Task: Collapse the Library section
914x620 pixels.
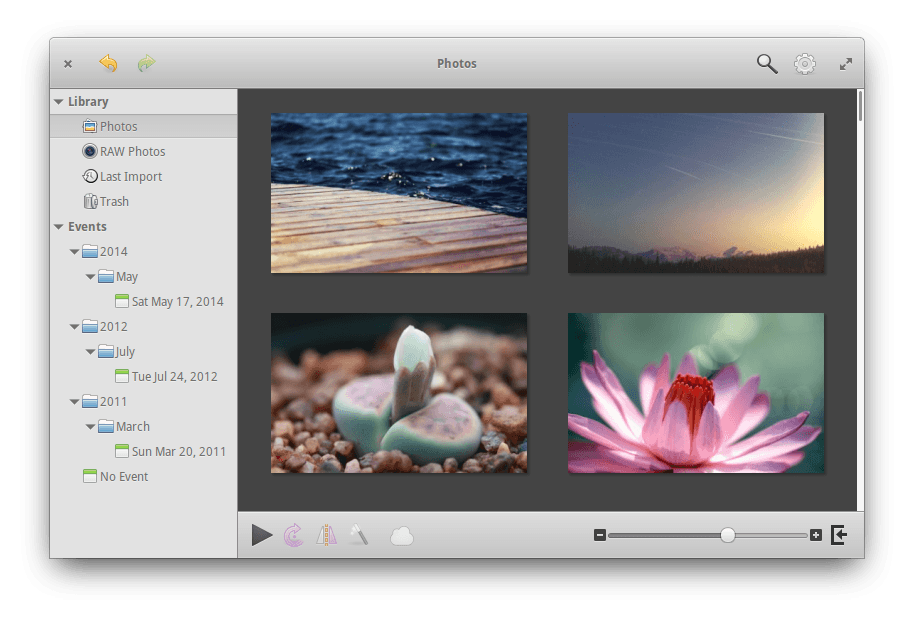Action: [x=59, y=102]
